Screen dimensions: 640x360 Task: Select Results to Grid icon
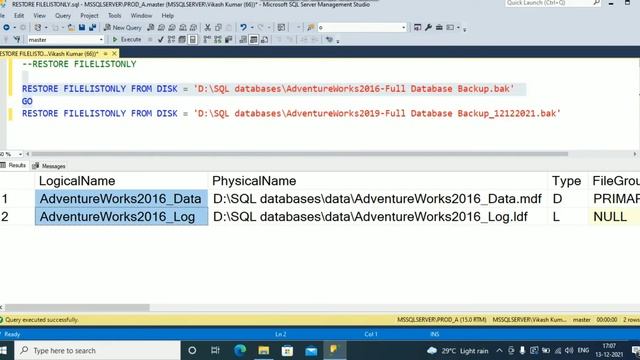(253, 40)
